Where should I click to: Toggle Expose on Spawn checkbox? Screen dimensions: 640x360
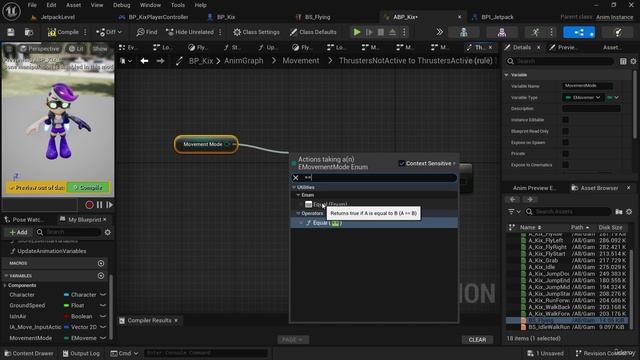click(565, 142)
